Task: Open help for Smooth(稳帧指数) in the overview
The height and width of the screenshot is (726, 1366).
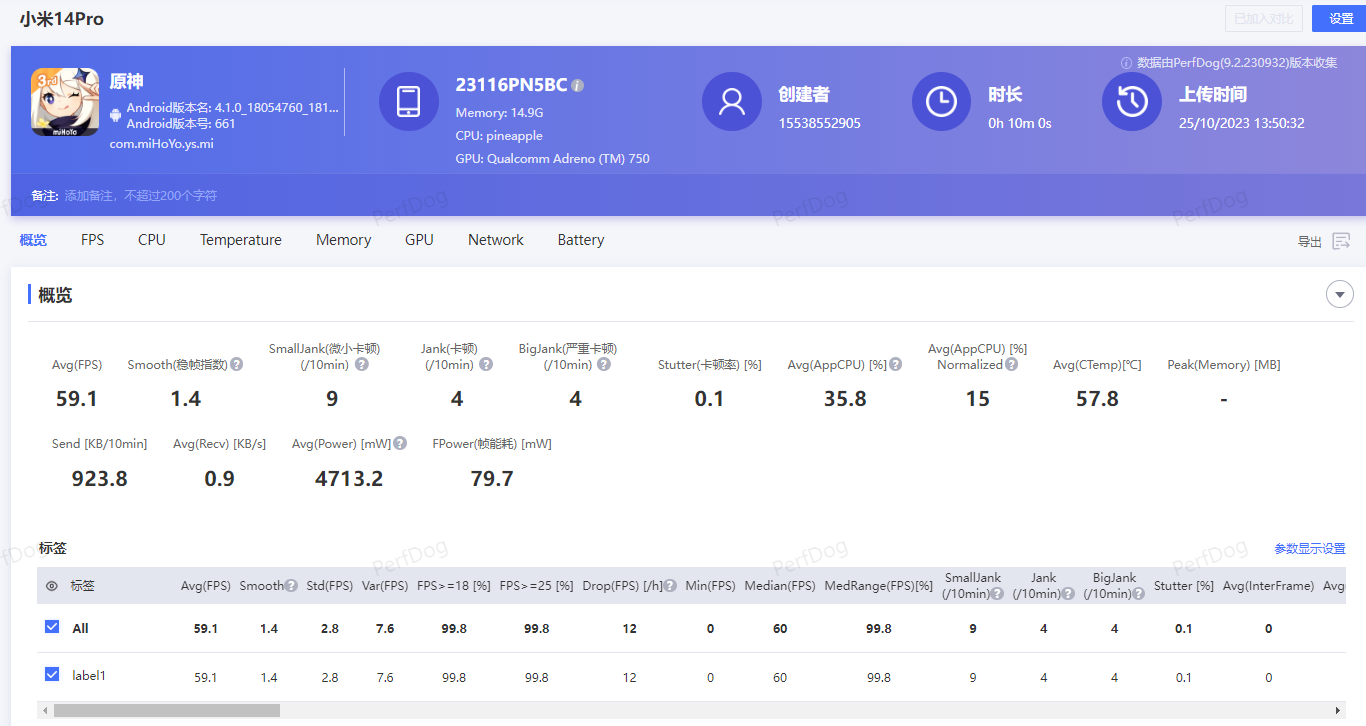Action: pyautogui.click(x=237, y=365)
